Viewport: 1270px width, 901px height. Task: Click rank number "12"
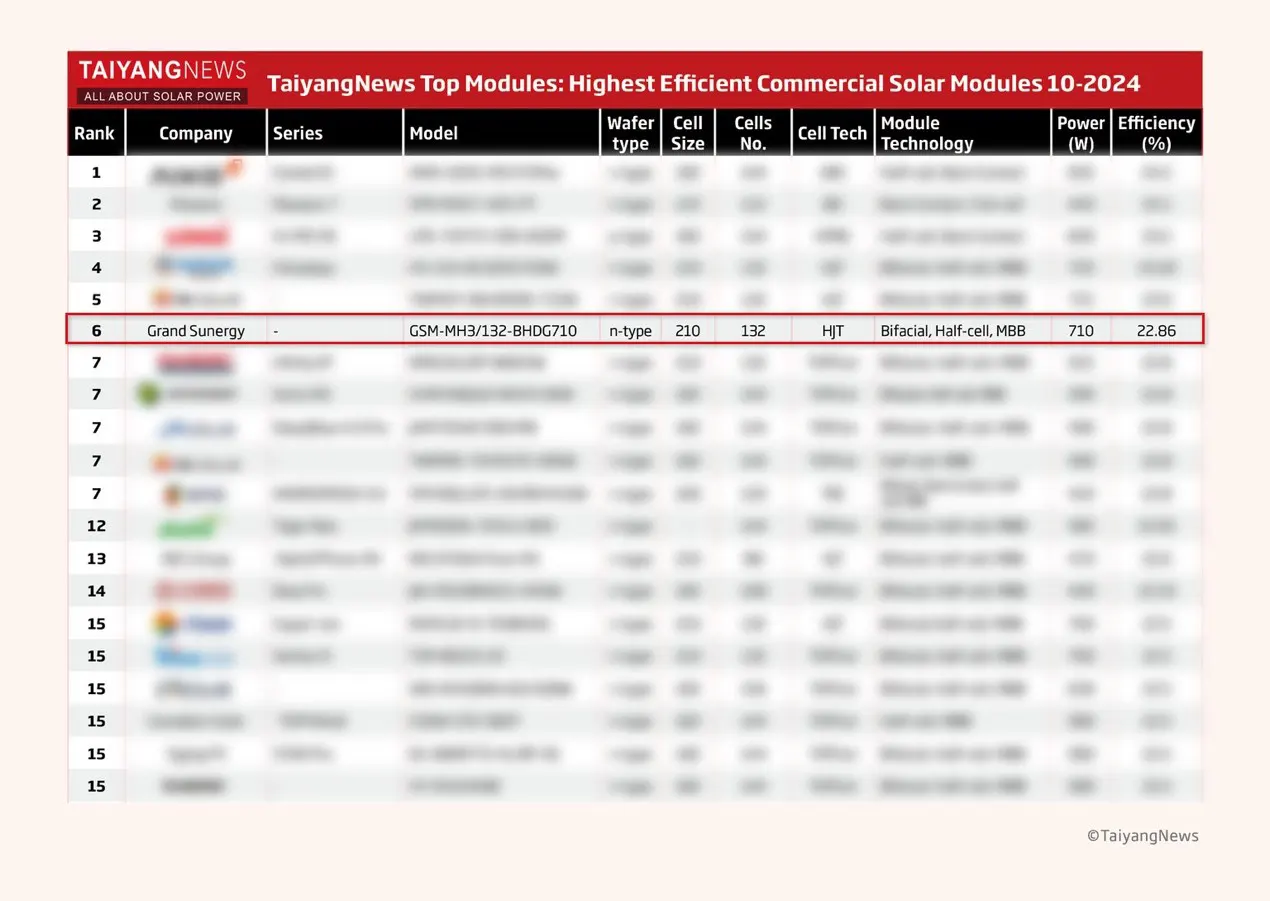click(96, 525)
